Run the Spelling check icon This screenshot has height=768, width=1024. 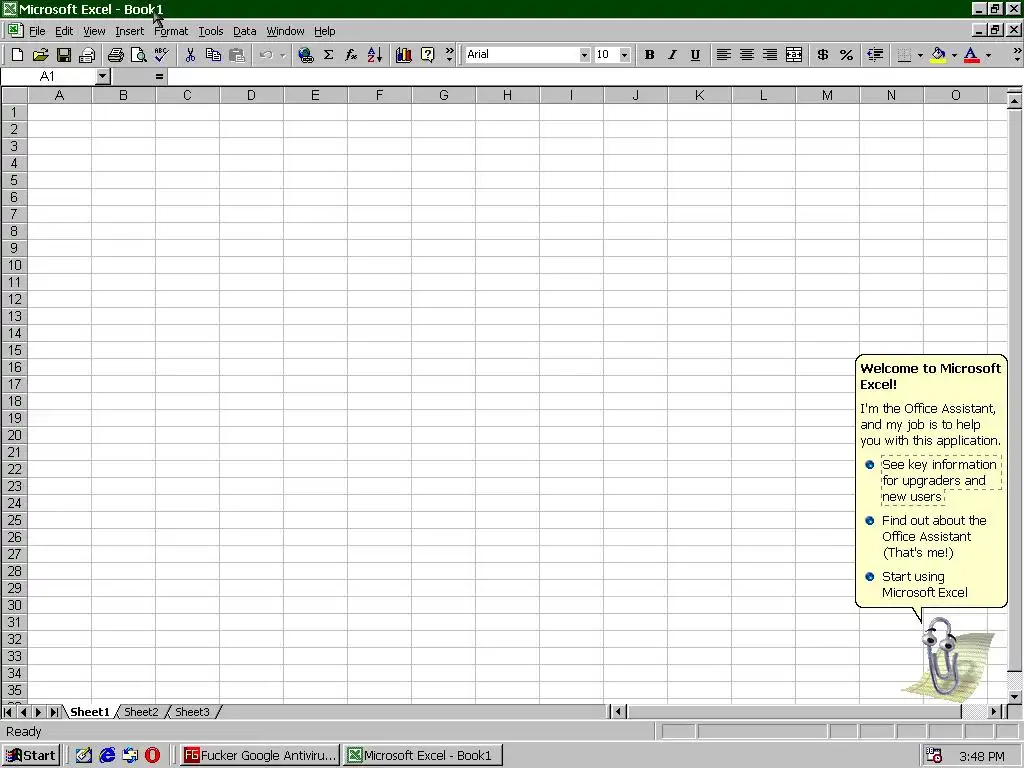pos(161,55)
